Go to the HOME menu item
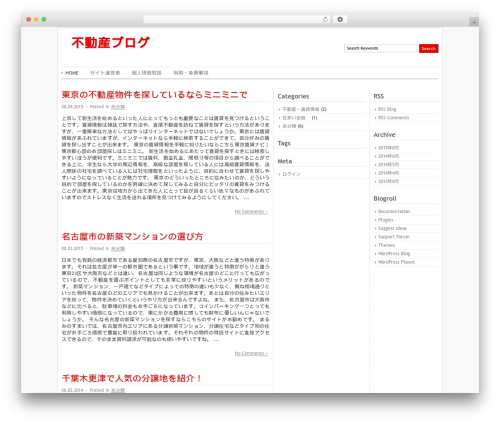The image size is (500, 423). point(72,73)
